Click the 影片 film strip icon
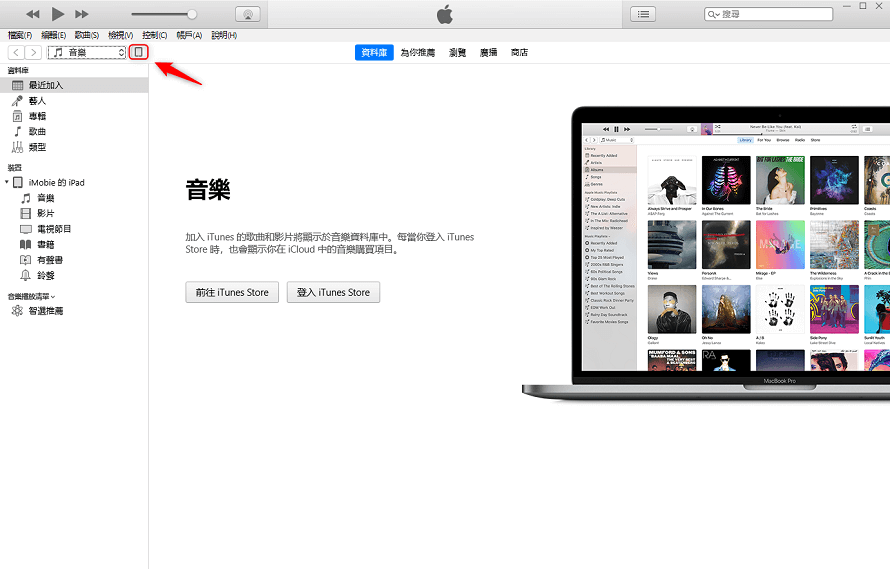 [26, 213]
